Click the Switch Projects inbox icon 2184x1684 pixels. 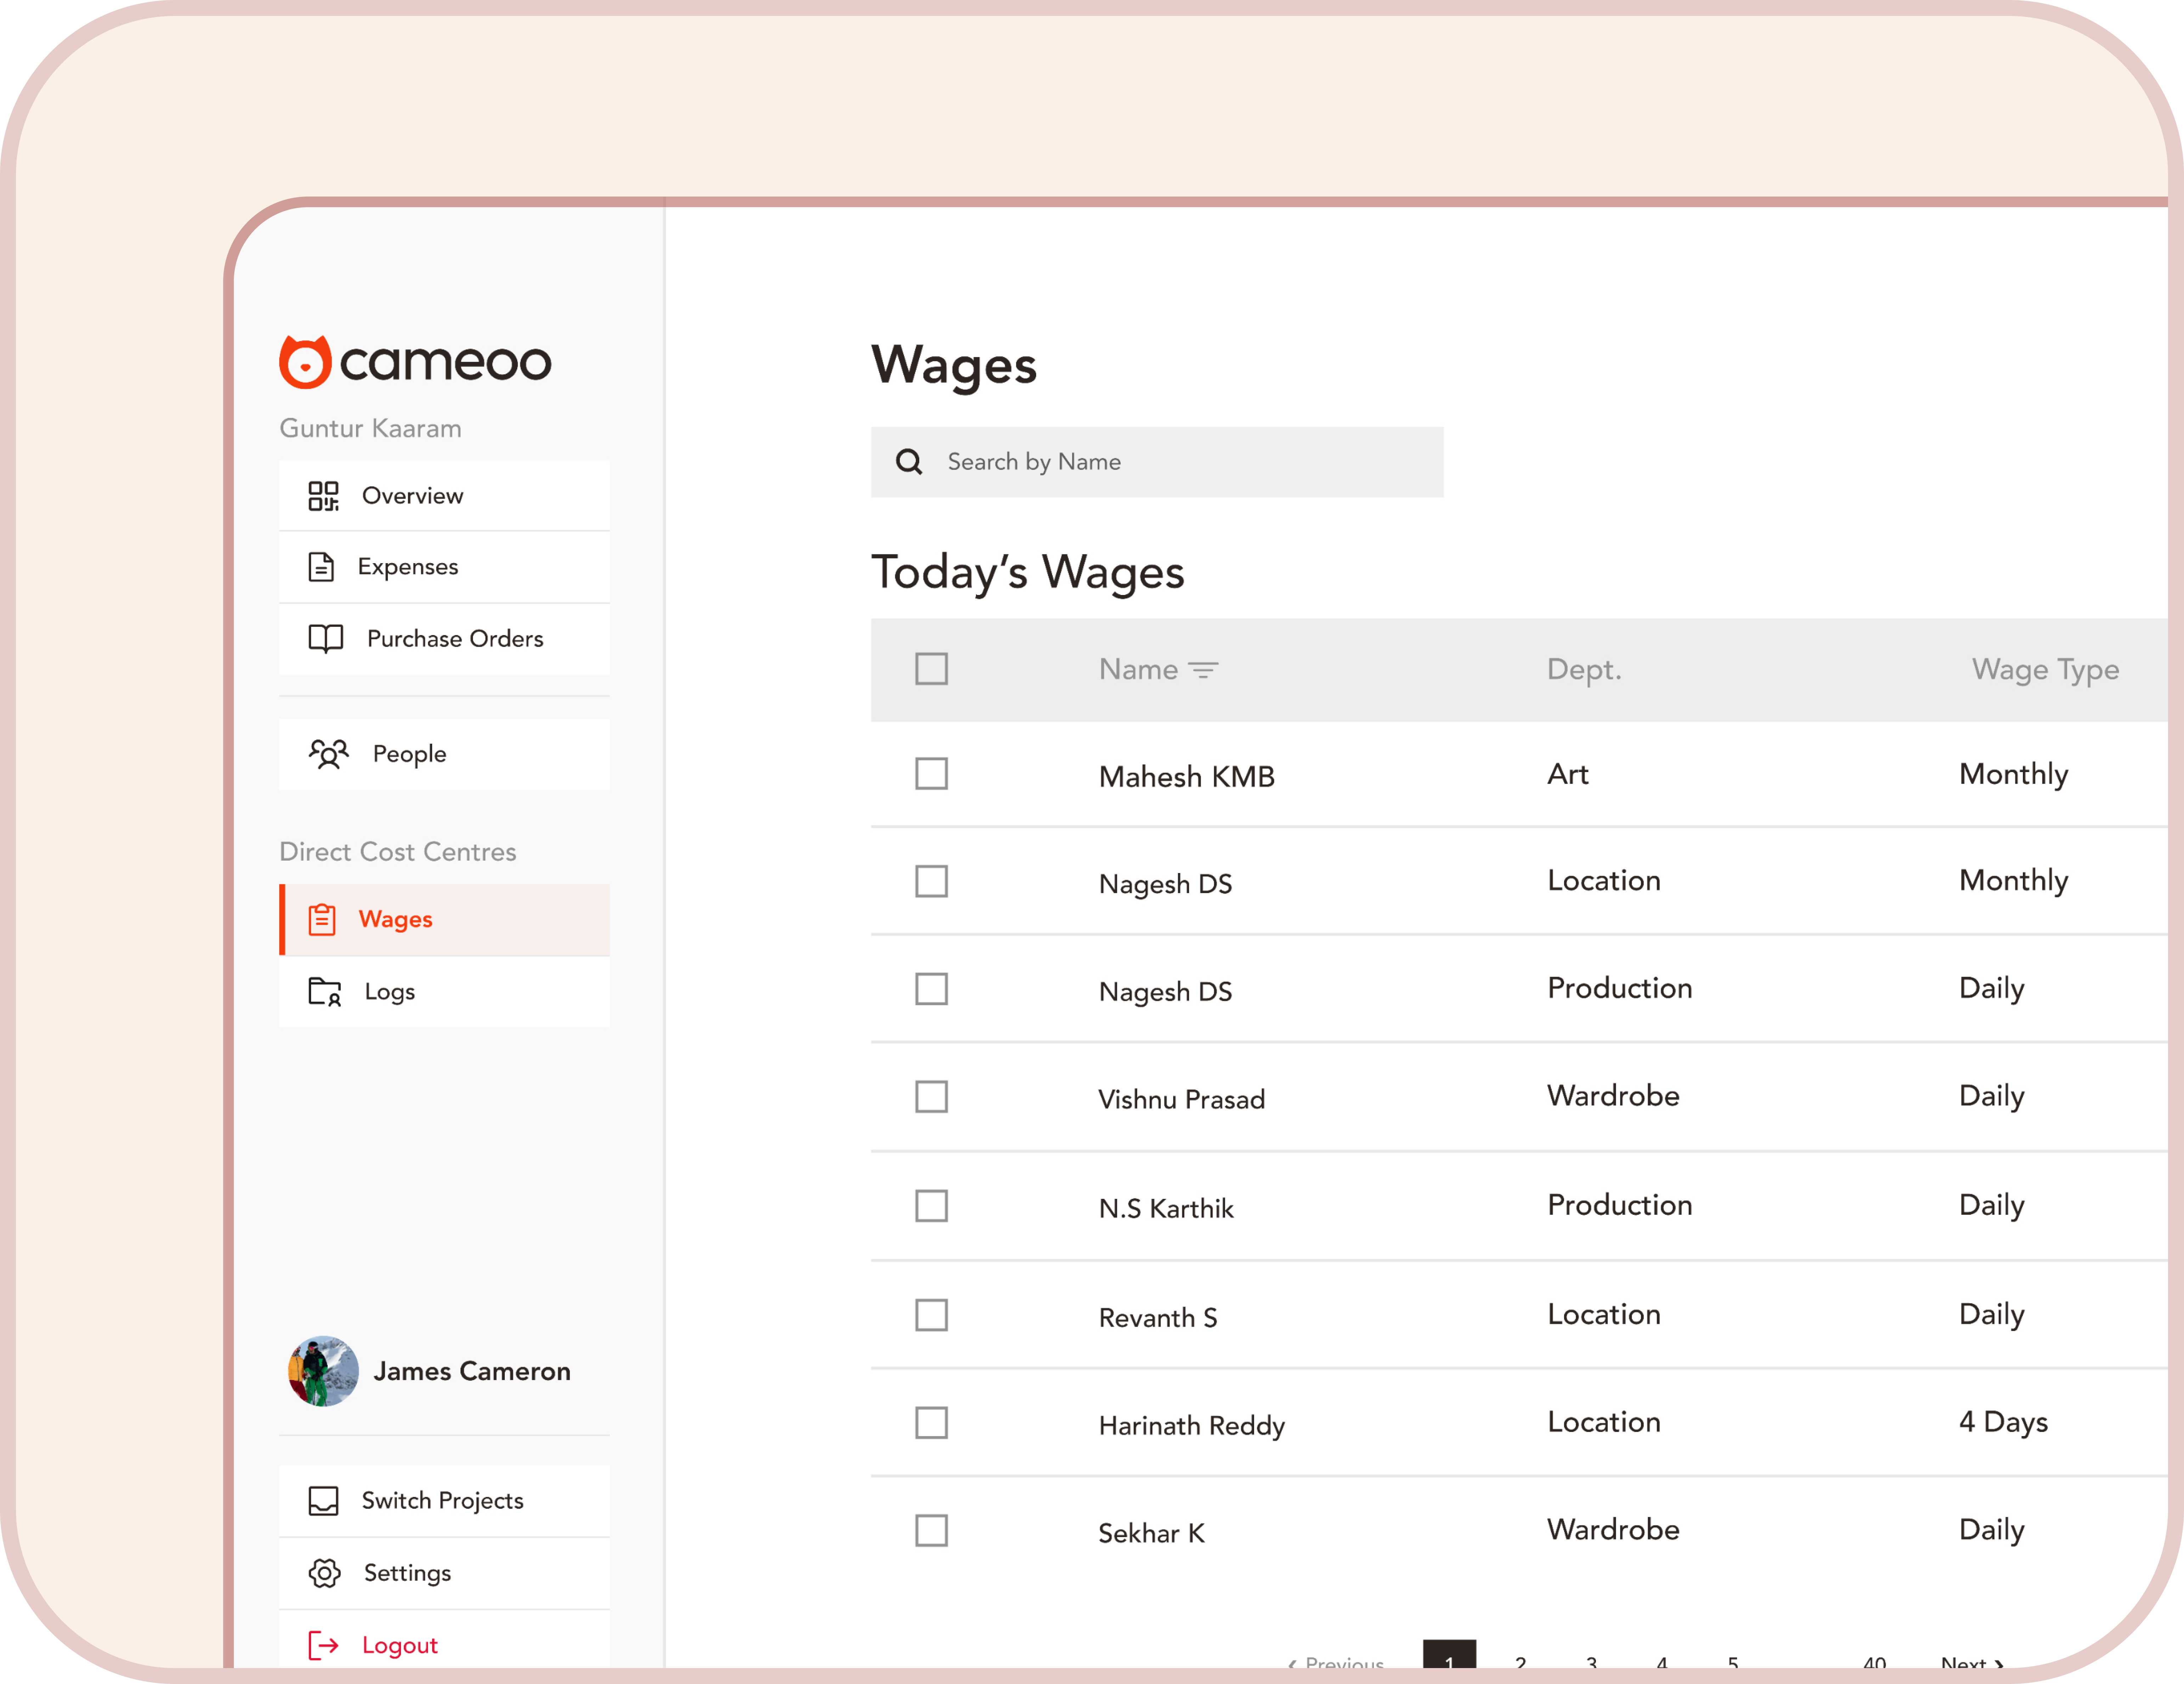[x=324, y=1501]
